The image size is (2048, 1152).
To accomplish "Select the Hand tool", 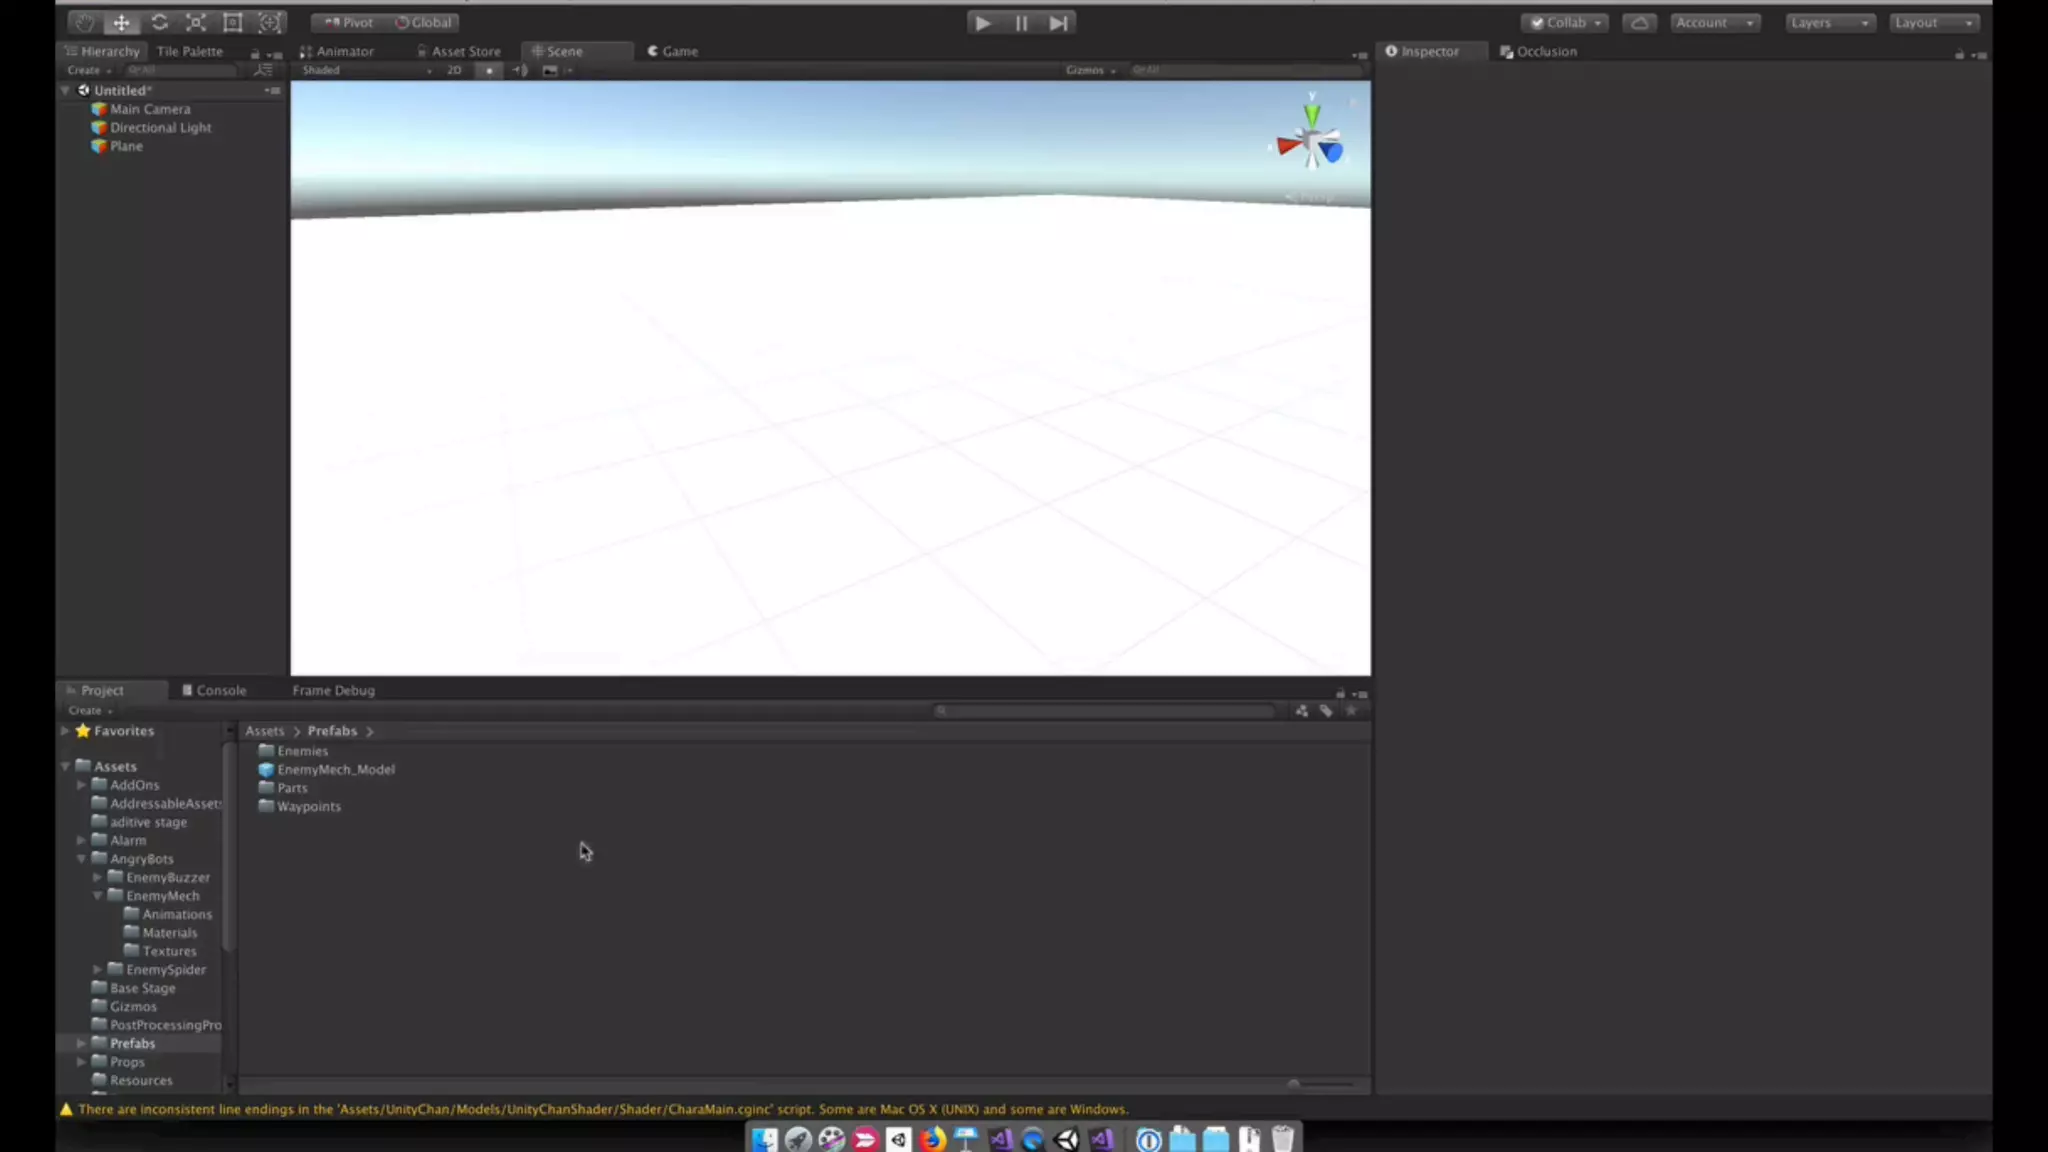I will click(85, 22).
